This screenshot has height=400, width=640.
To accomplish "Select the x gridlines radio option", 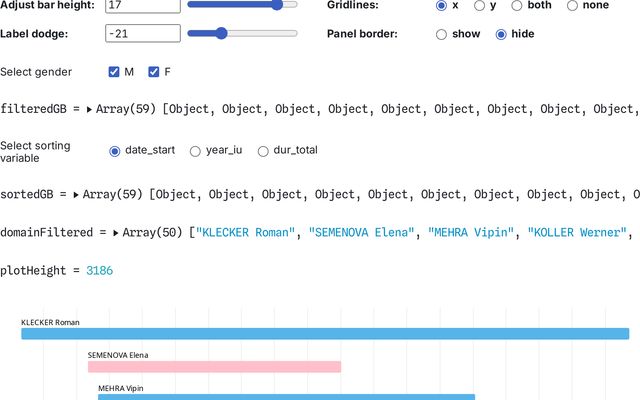I will 441,6.
